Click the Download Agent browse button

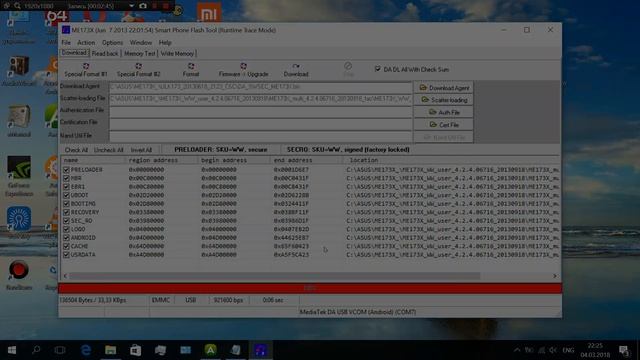pos(444,88)
